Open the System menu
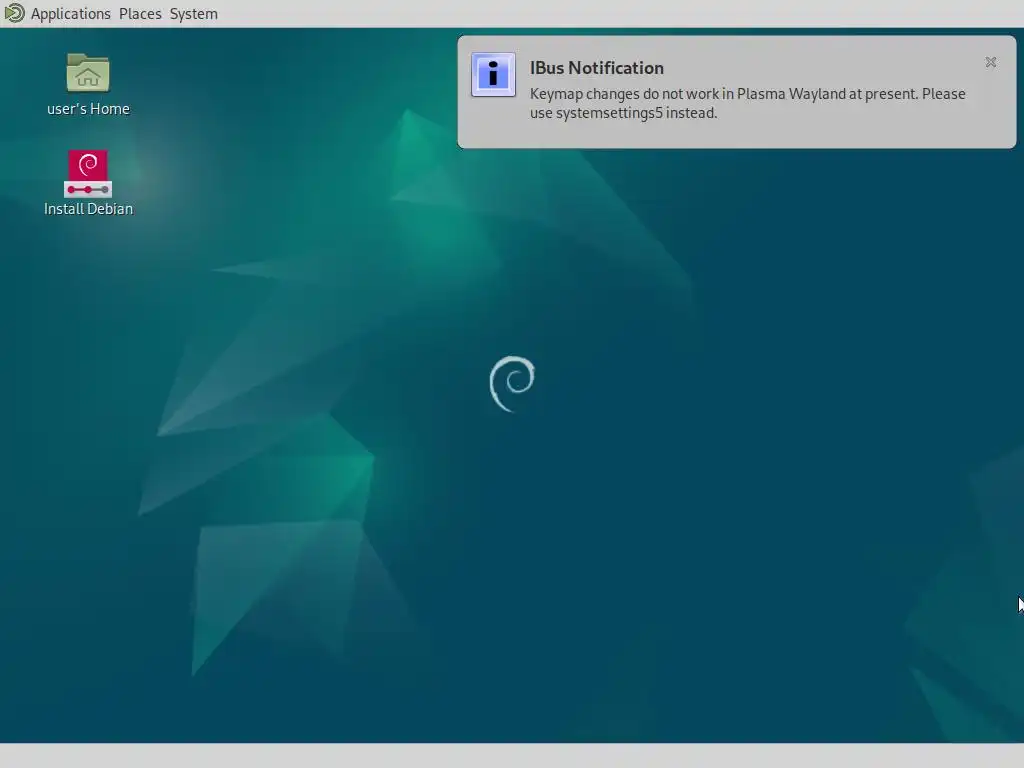Image resolution: width=1024 pixels, height=768 pixels. pos(193,14)
